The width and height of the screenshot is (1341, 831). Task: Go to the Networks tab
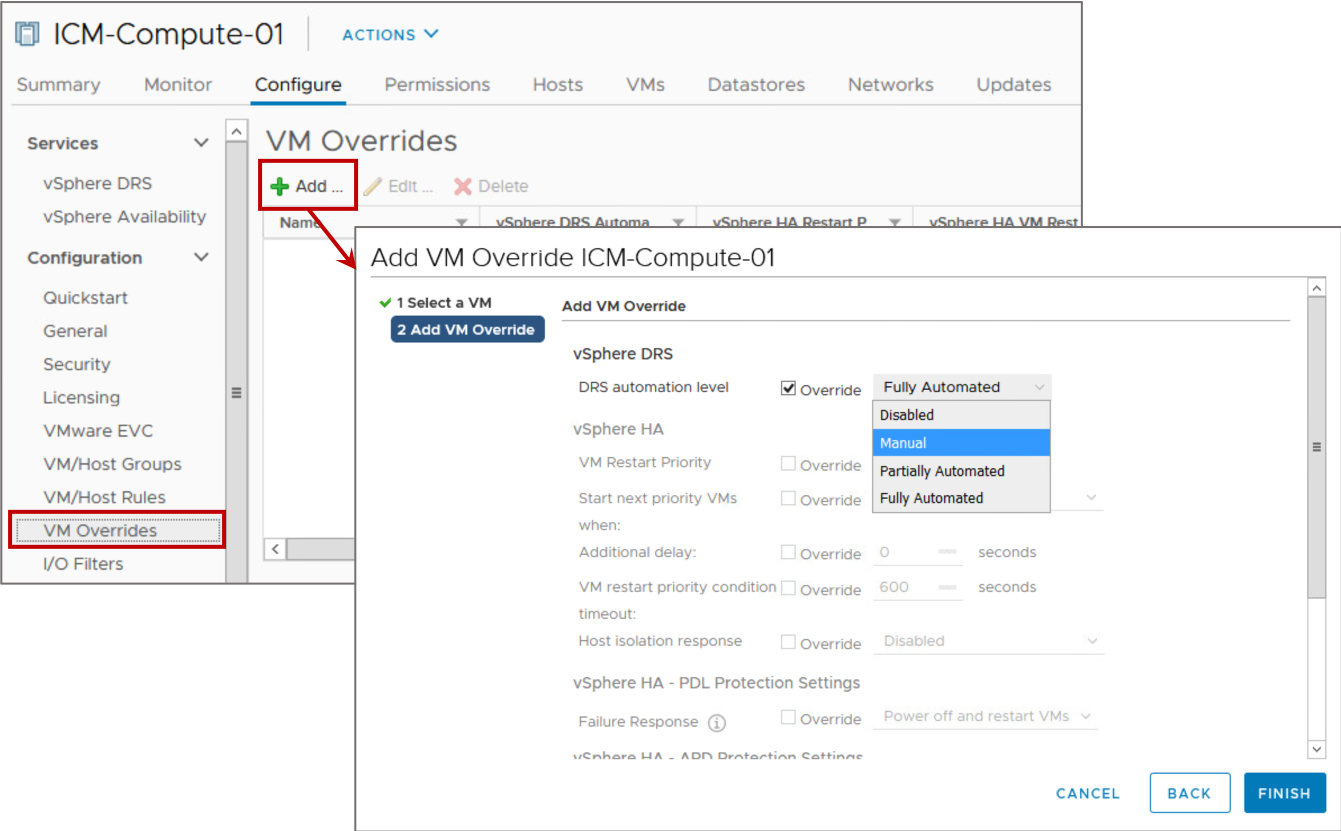(891, 85)
